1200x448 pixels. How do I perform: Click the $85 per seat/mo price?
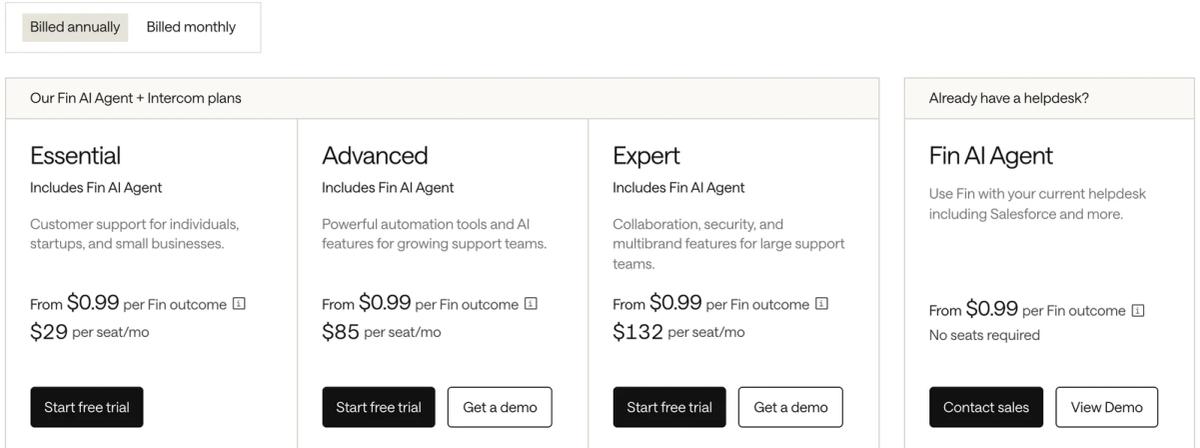coord(381,332)
